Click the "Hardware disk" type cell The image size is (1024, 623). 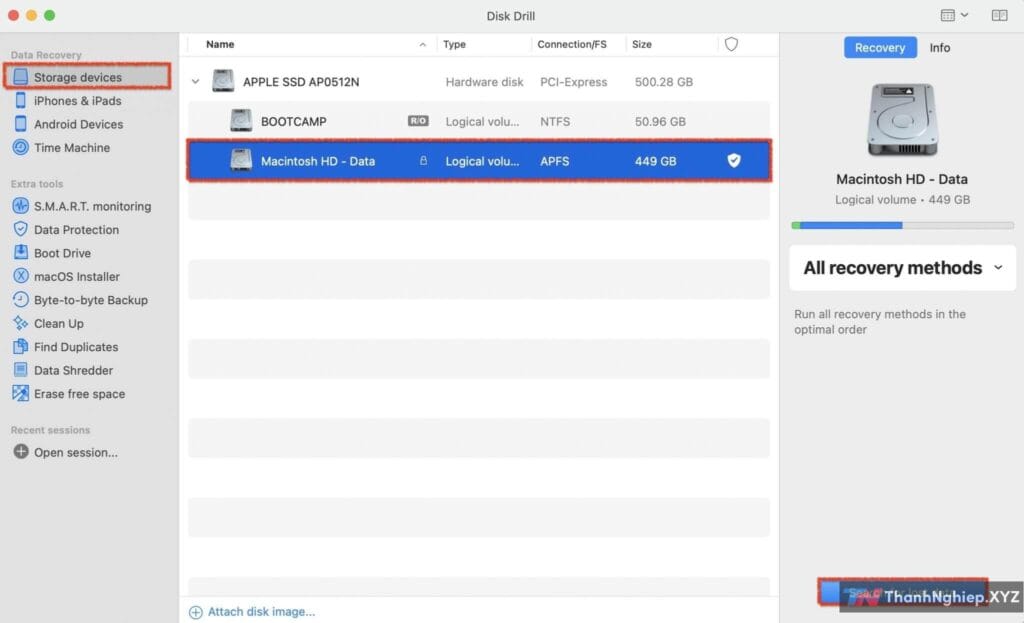(x=485, y=82)
